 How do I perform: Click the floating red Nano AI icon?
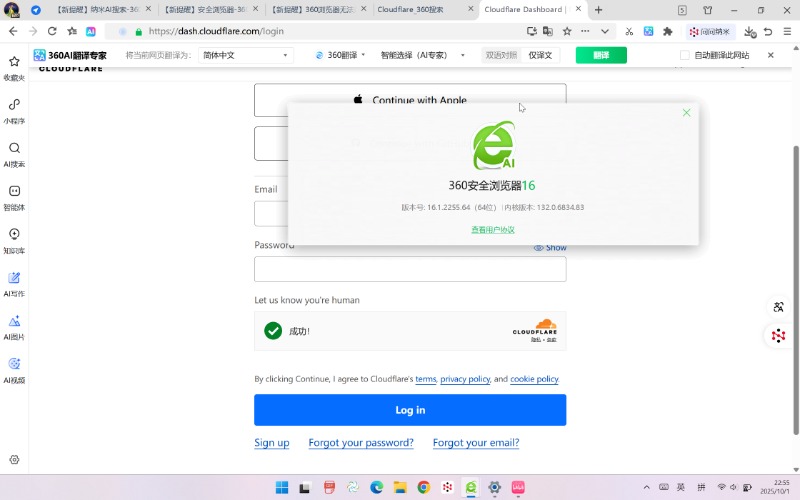click(778, 335)
